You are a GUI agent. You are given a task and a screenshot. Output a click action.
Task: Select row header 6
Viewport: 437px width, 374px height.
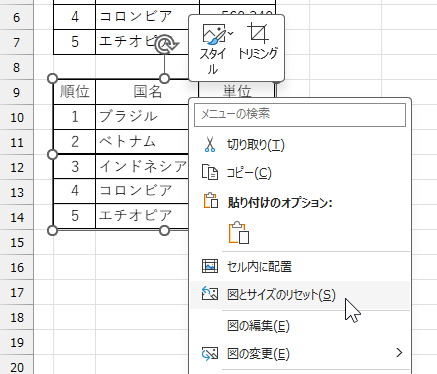(17, 17)
